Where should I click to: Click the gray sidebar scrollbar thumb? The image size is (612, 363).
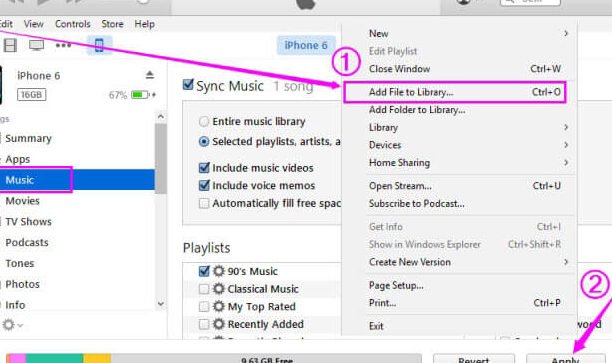[160, 158]
